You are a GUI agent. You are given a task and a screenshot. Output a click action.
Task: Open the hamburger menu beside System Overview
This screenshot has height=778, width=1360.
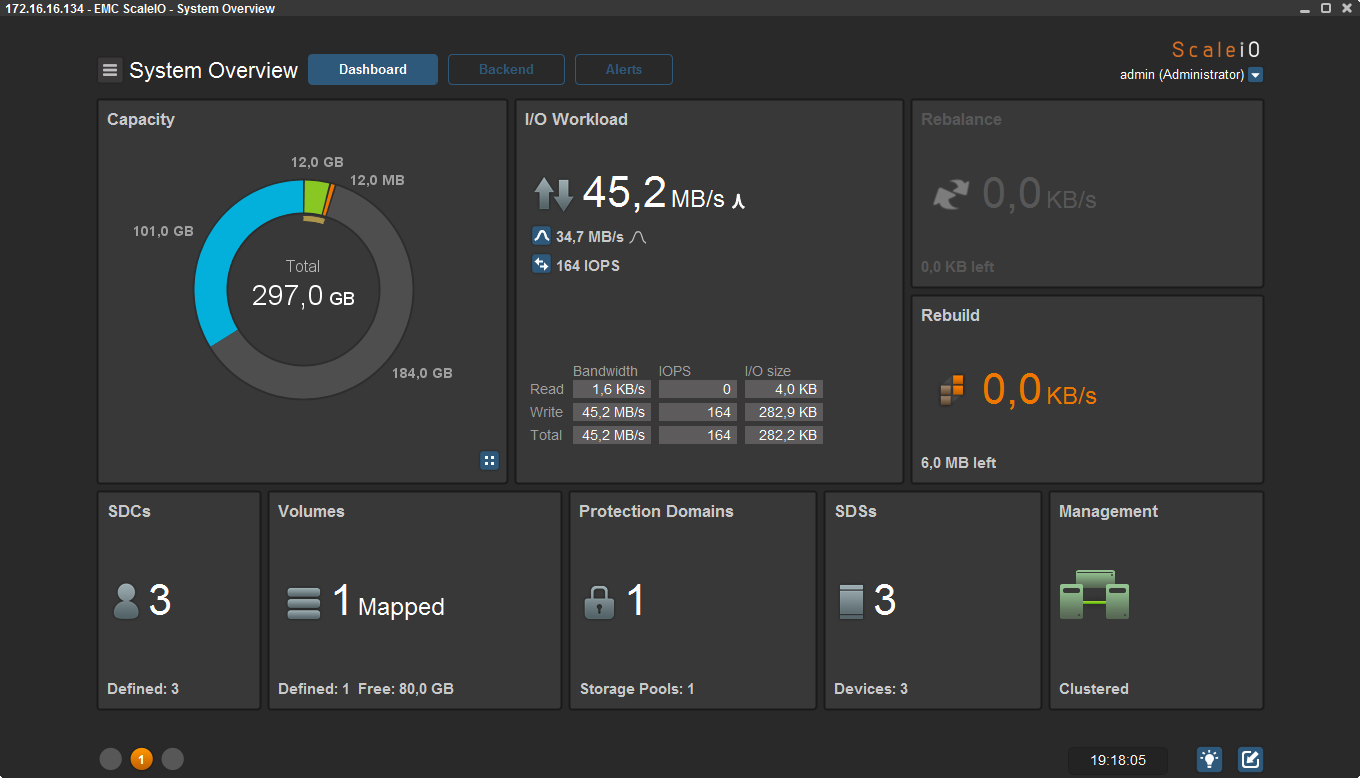pyautogui.click(x=110, y=70)
